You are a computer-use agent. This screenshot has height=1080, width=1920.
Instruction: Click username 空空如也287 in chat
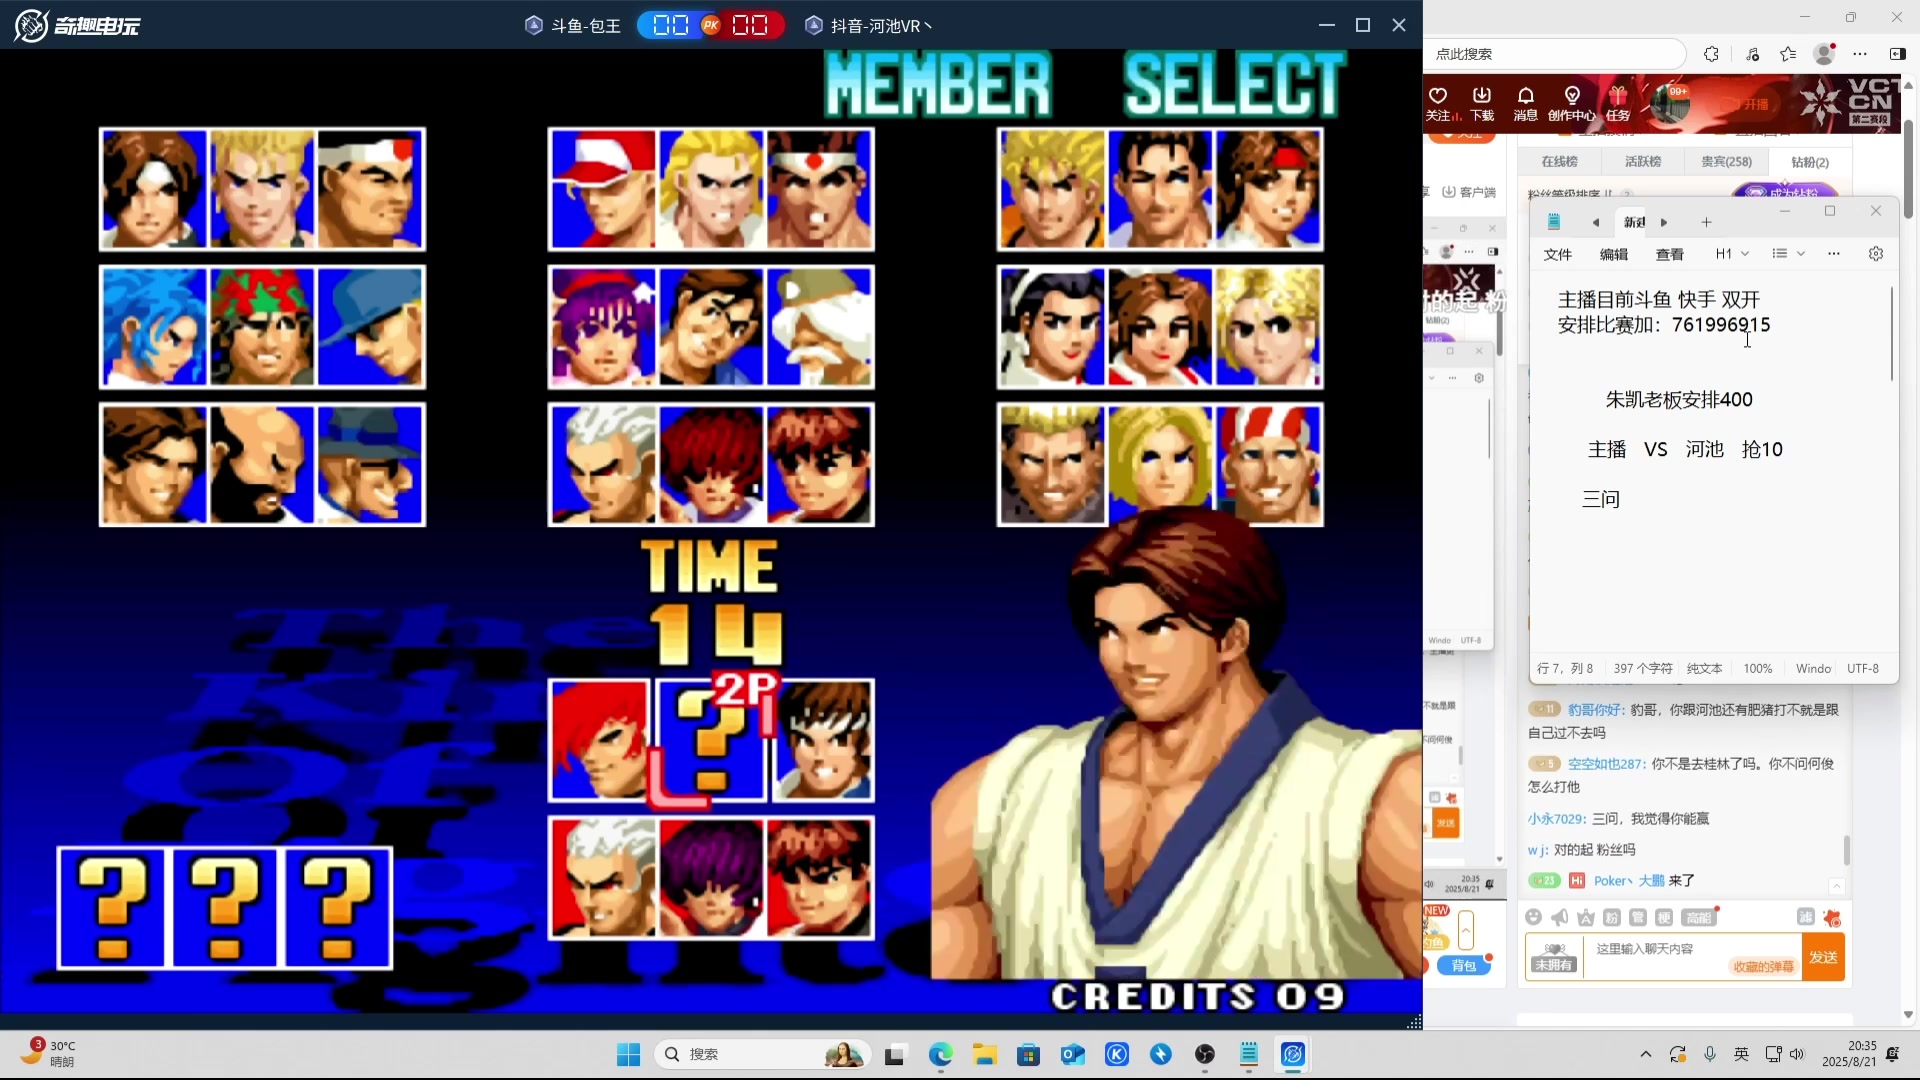click(x=1606, y=764)
